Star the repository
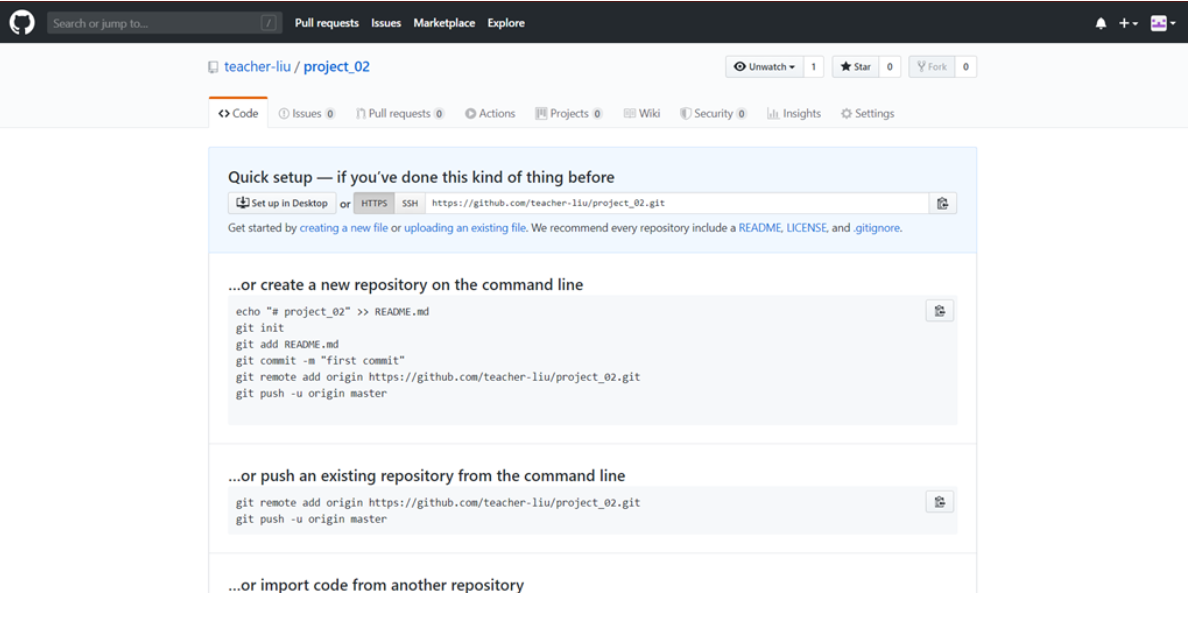 click(855, 67)
